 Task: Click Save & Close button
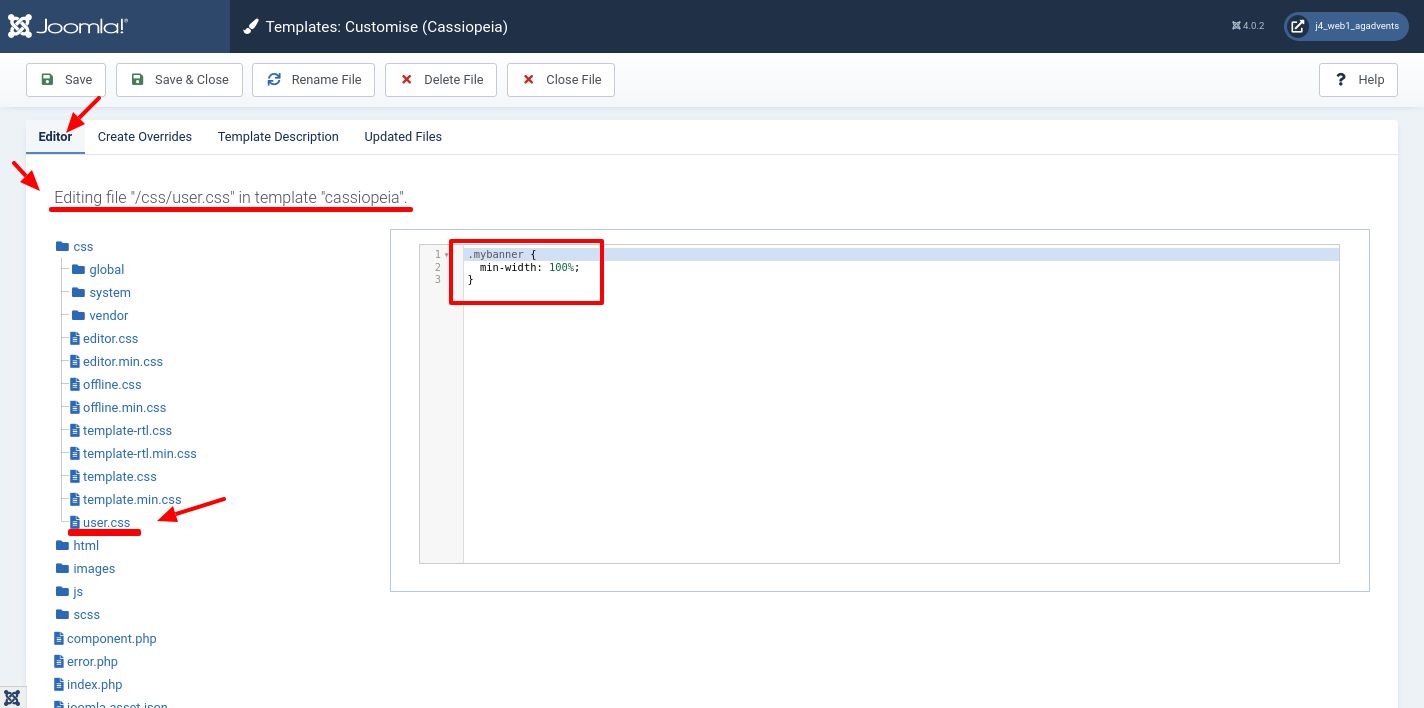179,80
